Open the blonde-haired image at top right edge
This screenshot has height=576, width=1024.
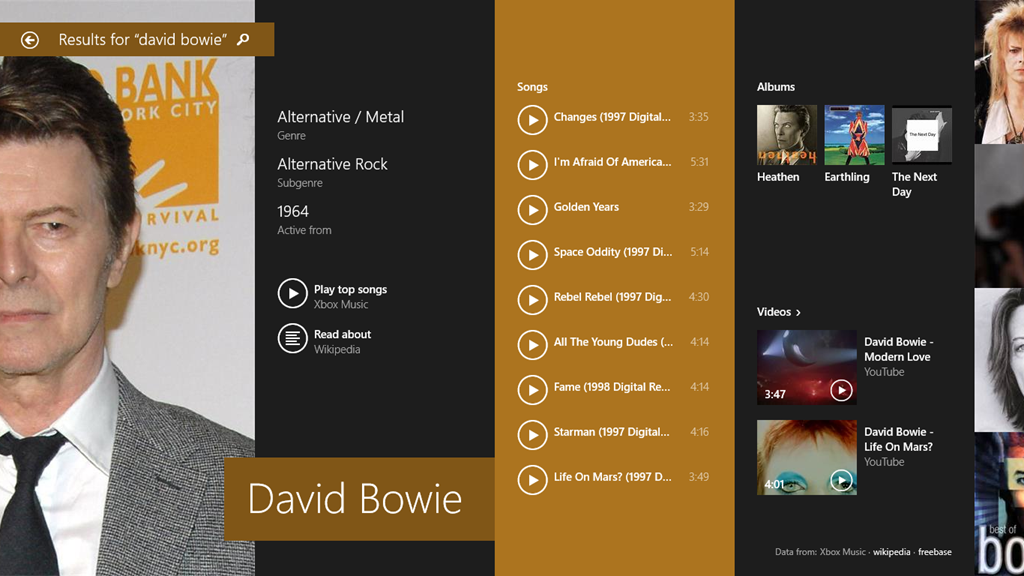click(x=999, y=72)
